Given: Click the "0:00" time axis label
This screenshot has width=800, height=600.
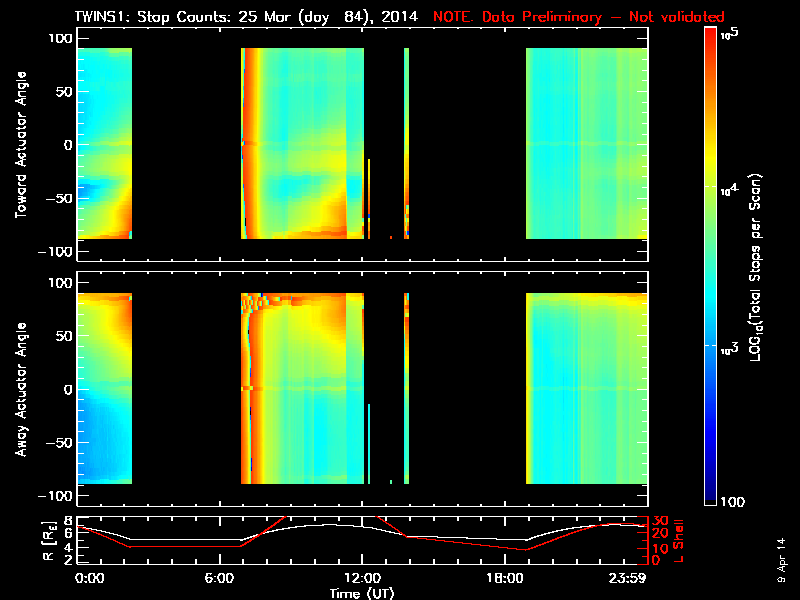Looking at the screenshot, I should 90,578.
